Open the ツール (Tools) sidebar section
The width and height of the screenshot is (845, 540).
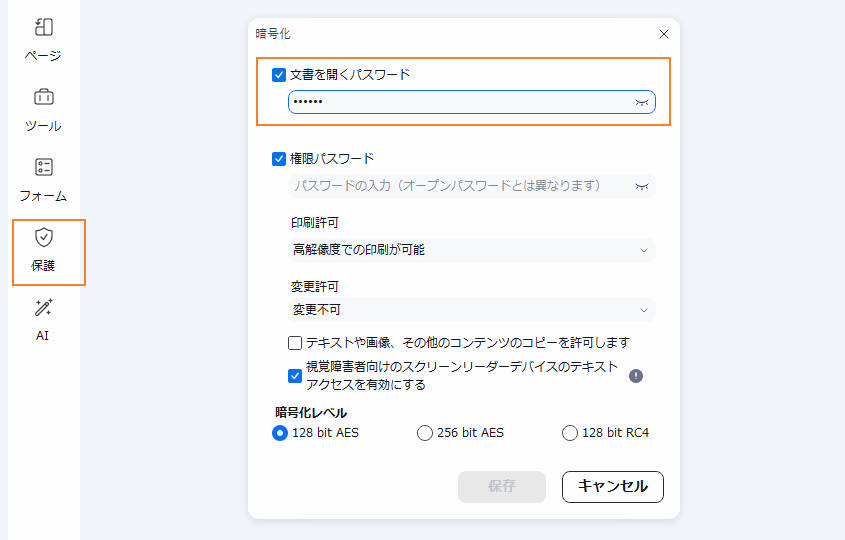coord(43,110)
